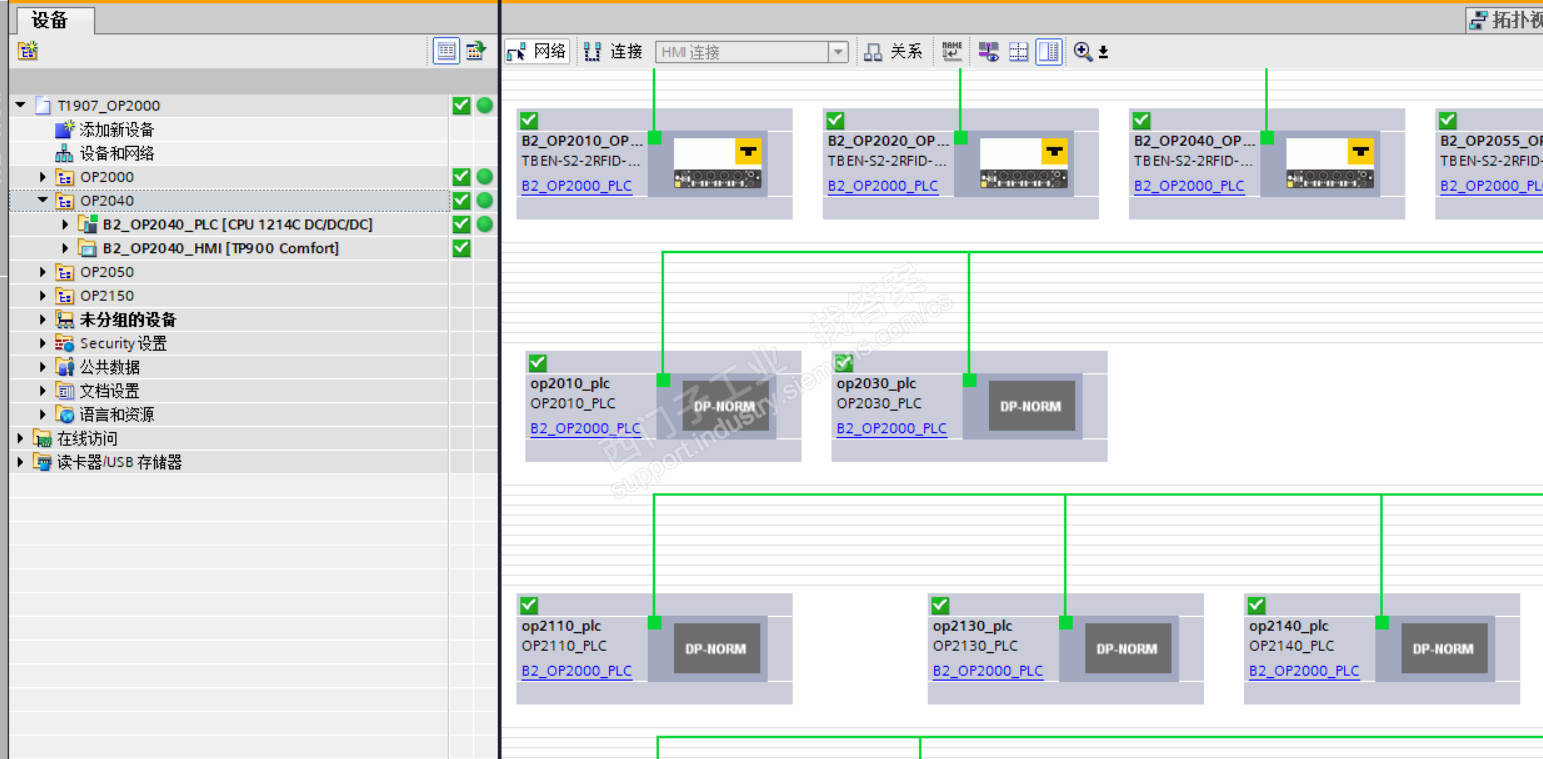1543x759 pixels.
Task: Expand the OP2050 group
Action: (43, 272)
